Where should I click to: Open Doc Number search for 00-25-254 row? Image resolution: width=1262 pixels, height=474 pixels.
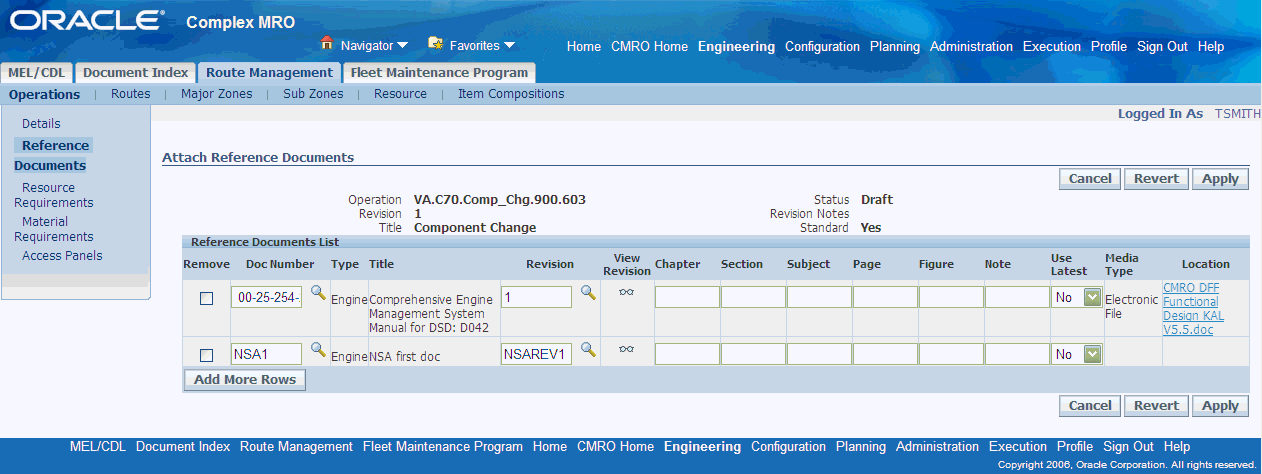[318, 293]
